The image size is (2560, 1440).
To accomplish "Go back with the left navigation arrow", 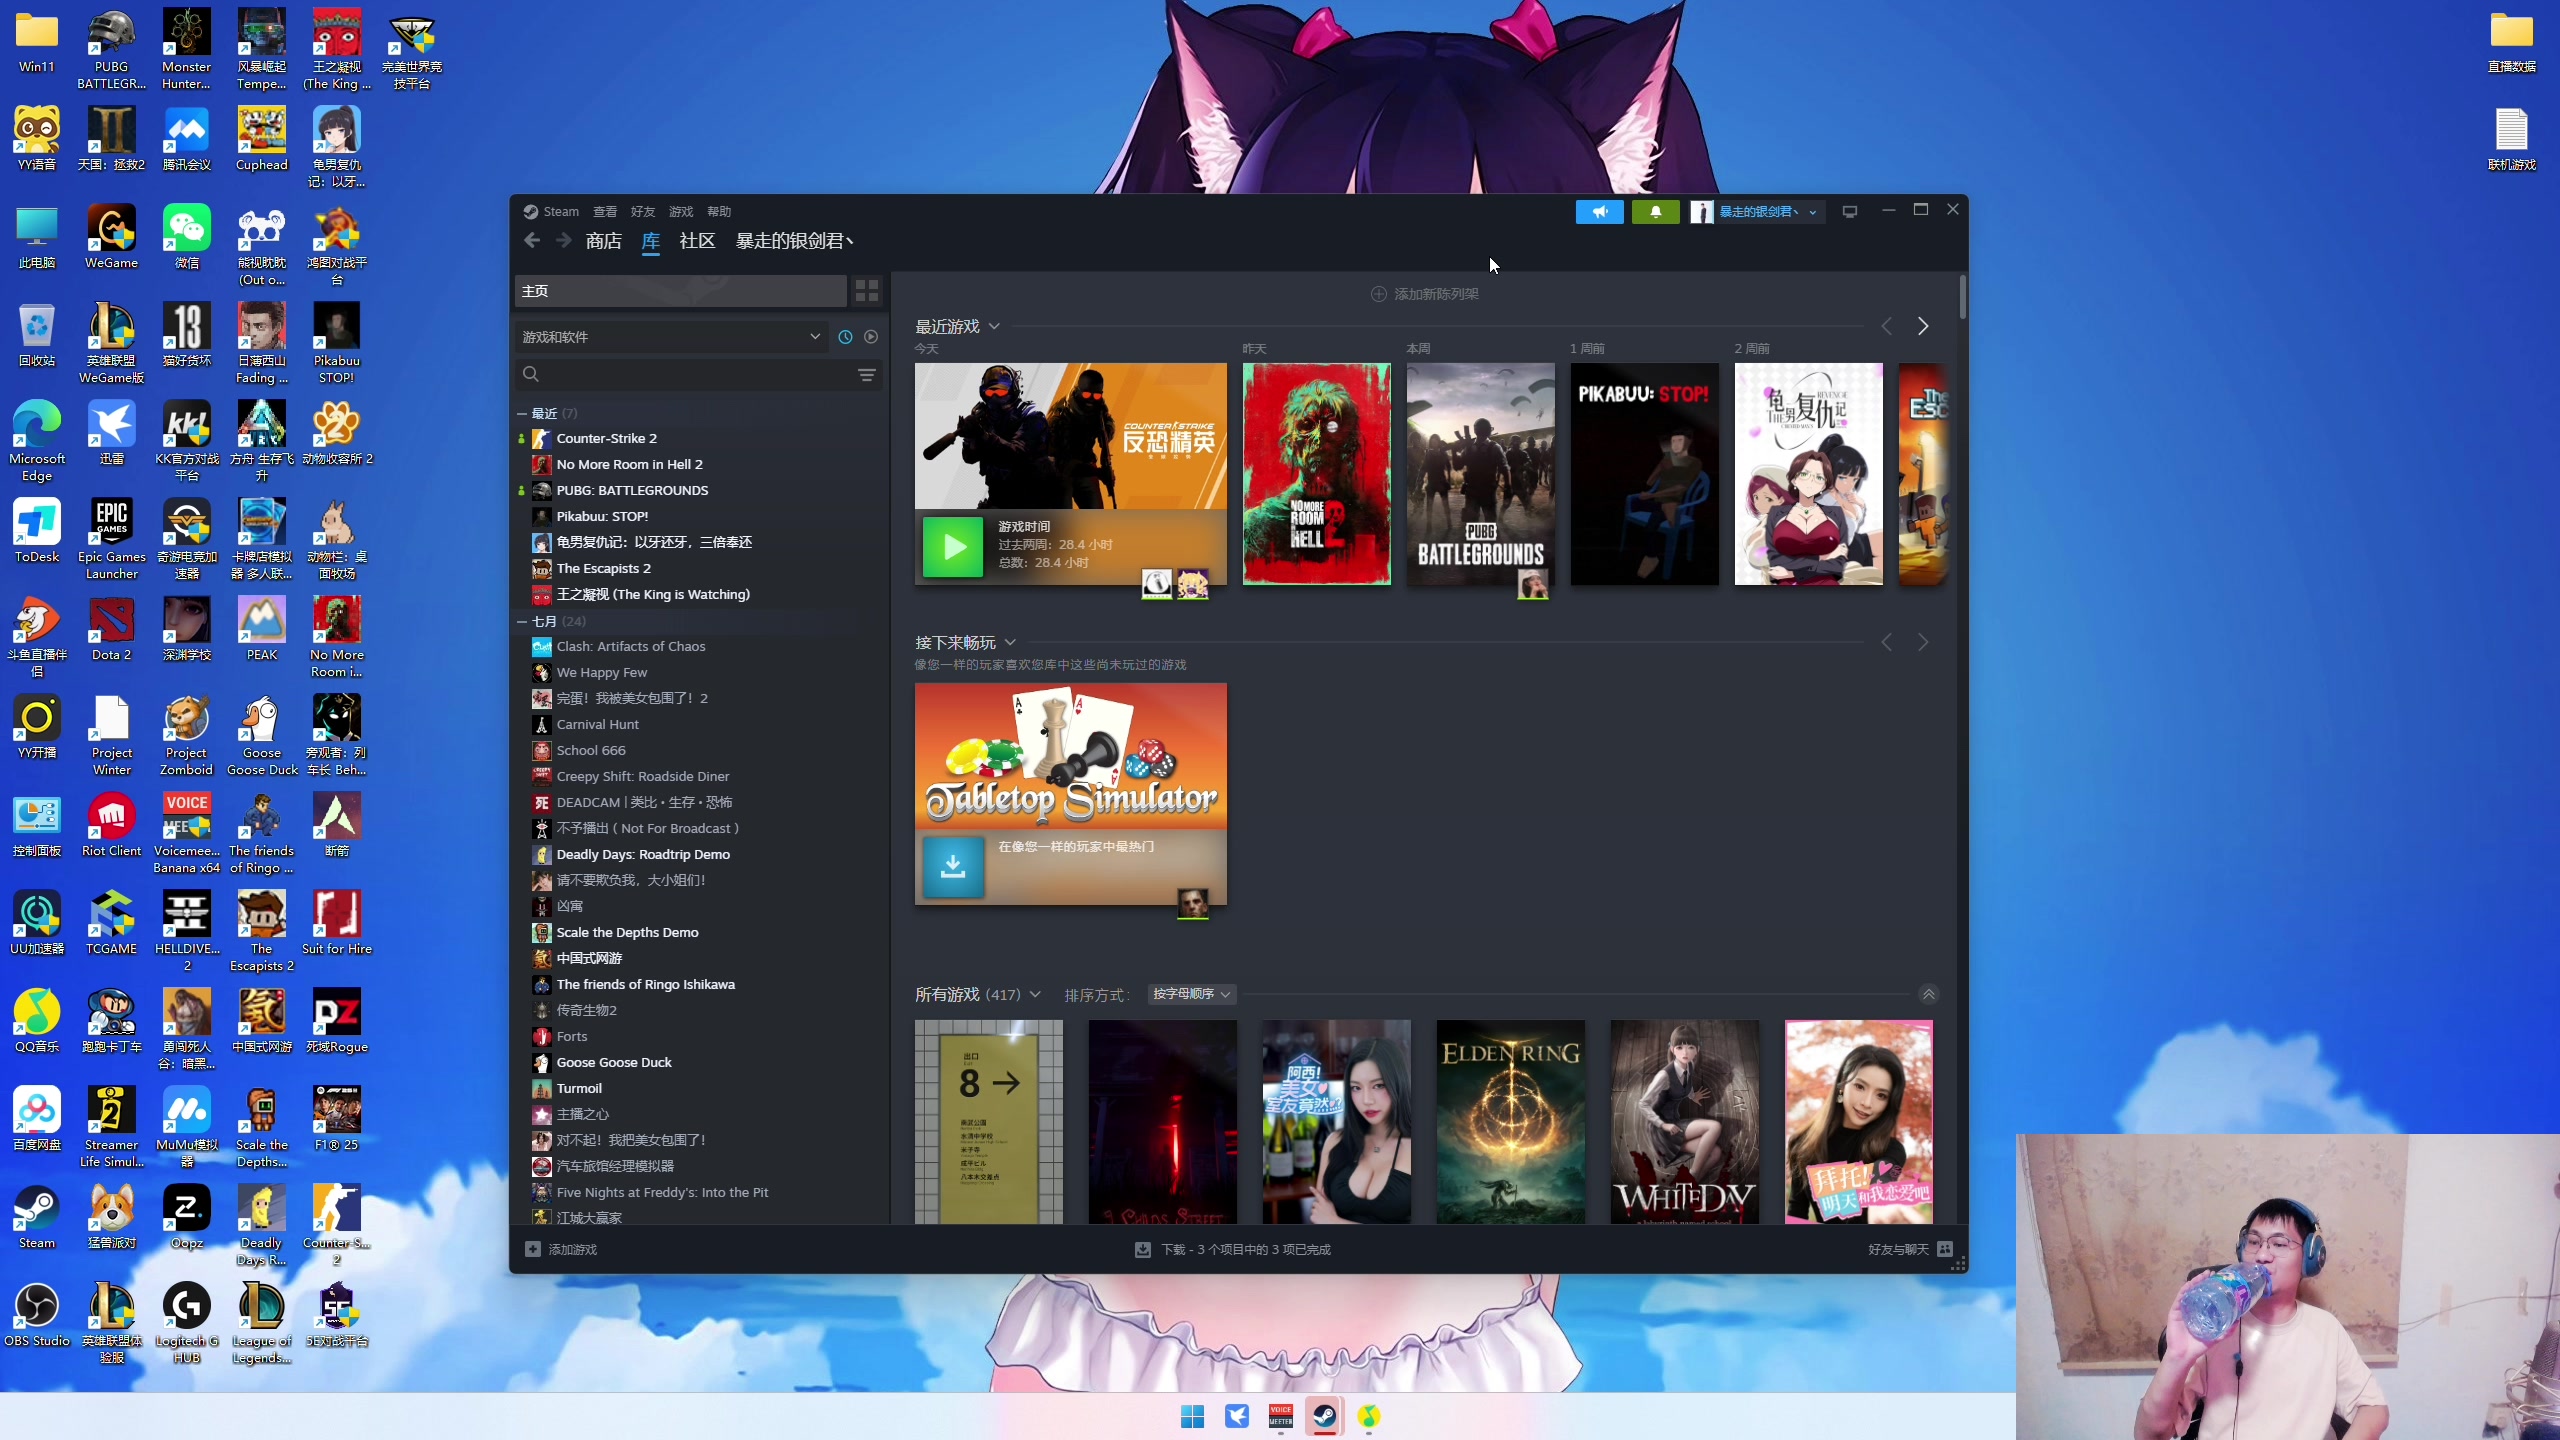I will tap(532, 241).
